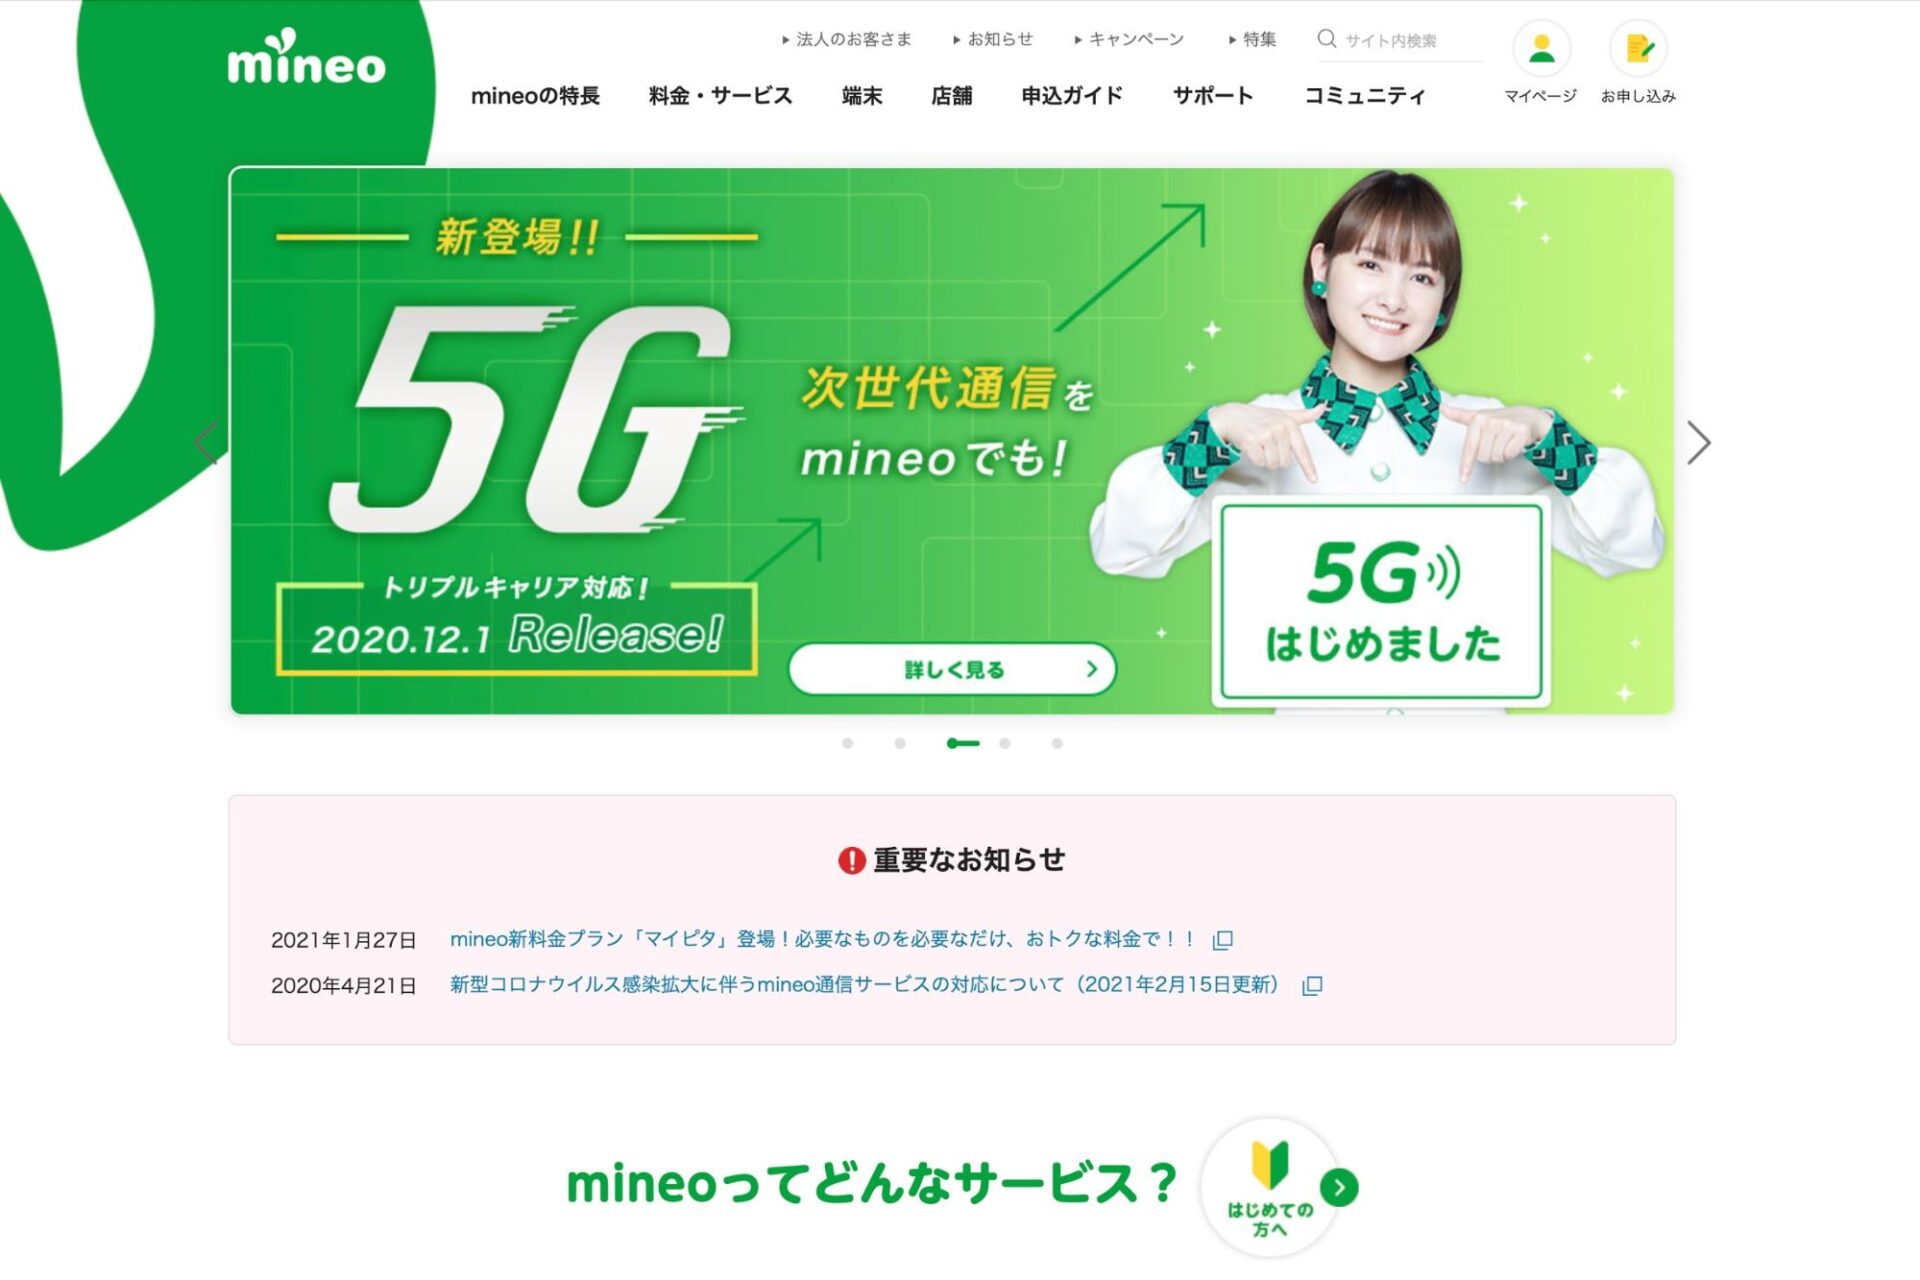
Task: Open the サポート menu
Action: (x=1213, y=96)
